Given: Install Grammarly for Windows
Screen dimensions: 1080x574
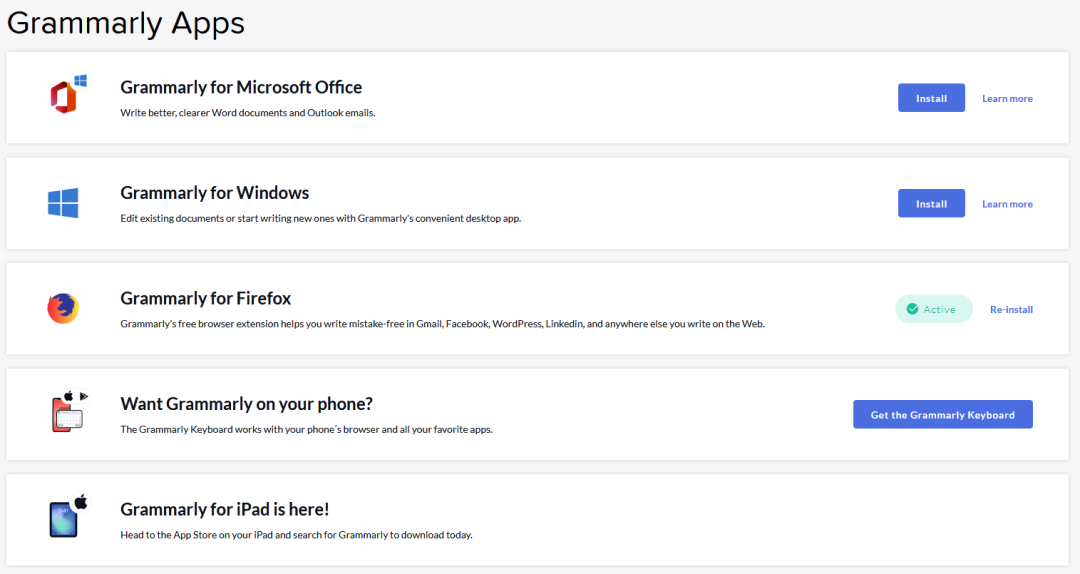Looking at the screenshot, I should (x=931, y=203).
